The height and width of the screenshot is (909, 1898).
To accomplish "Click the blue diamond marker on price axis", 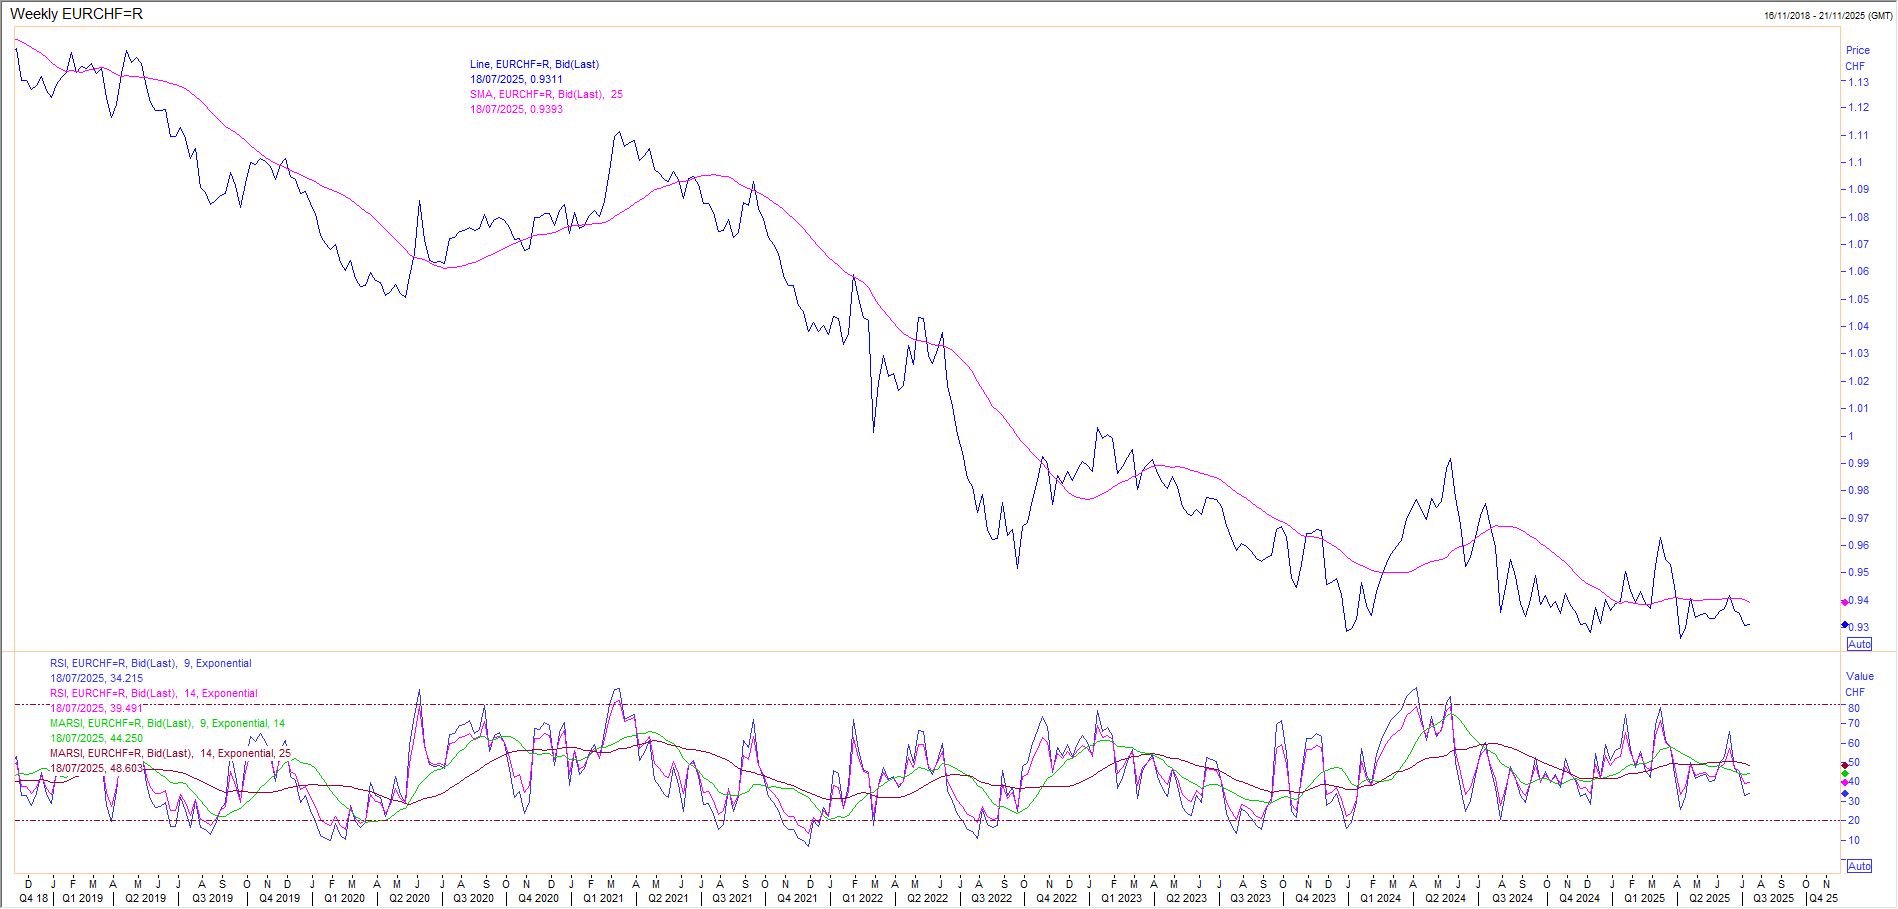I will click(x=1845, y=625).
